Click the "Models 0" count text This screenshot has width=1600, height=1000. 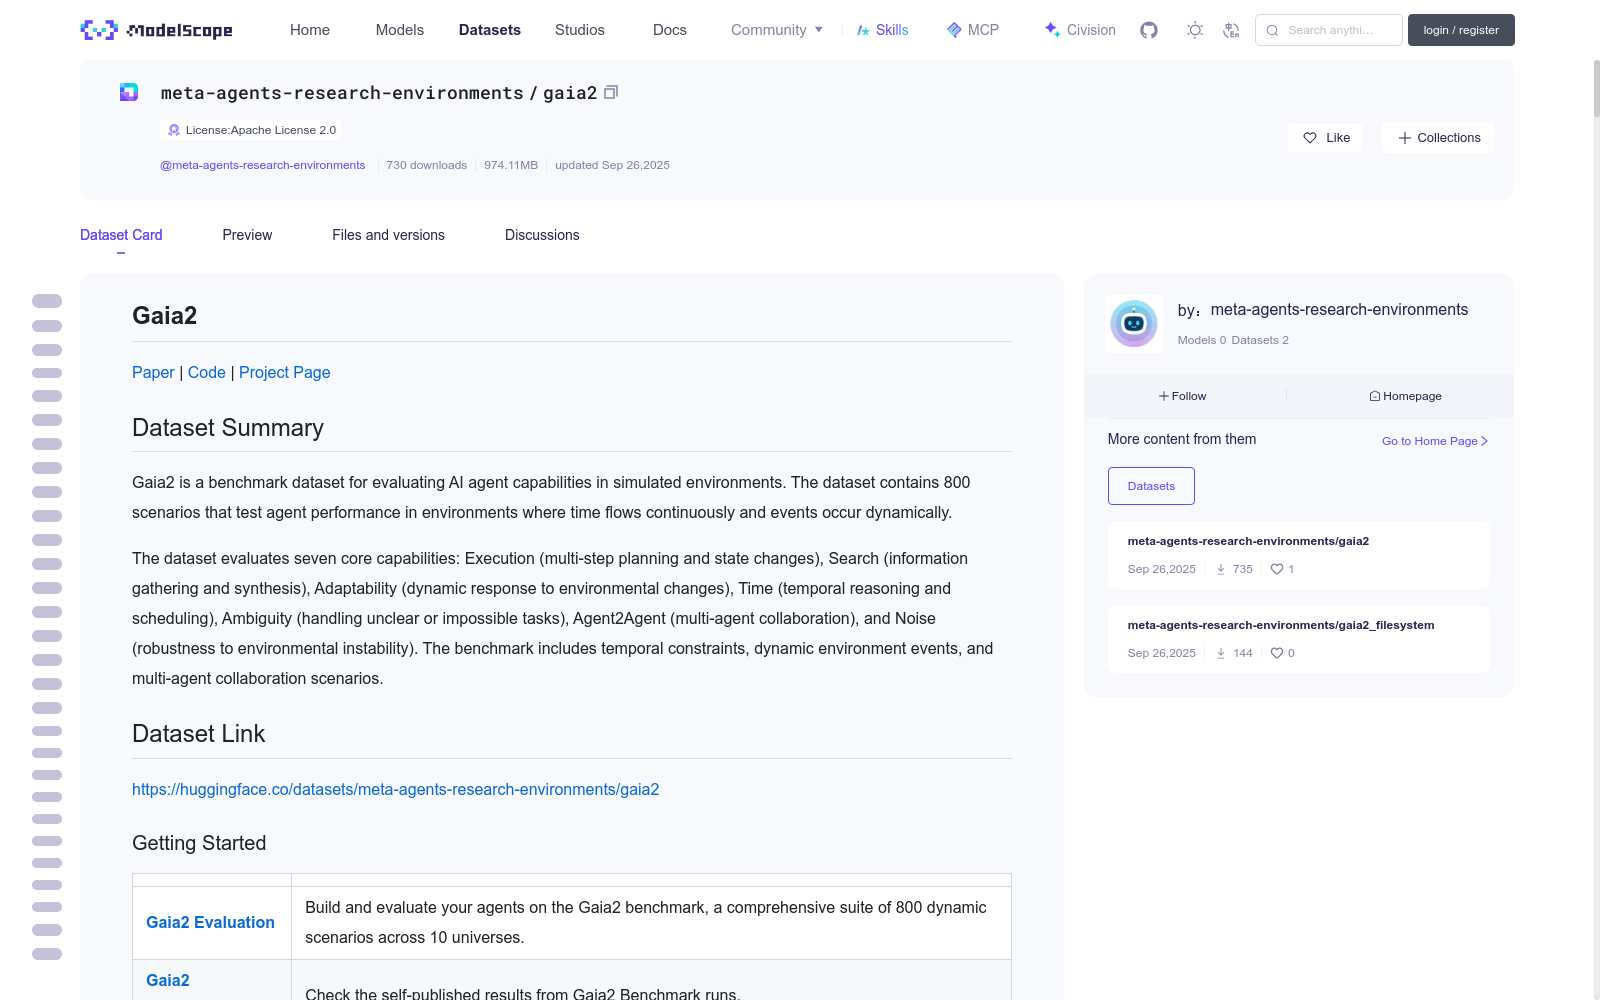(1202, 340)
